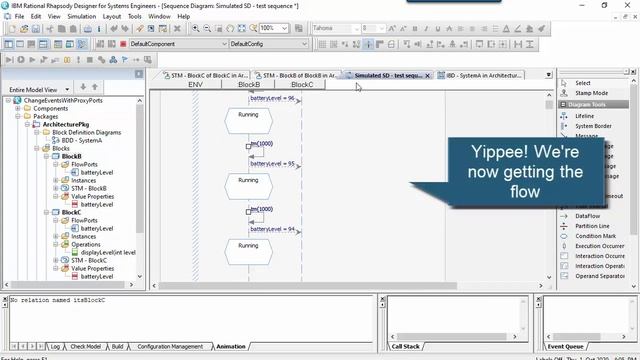Open the DefaultComponent dropdown

point(224,44)
